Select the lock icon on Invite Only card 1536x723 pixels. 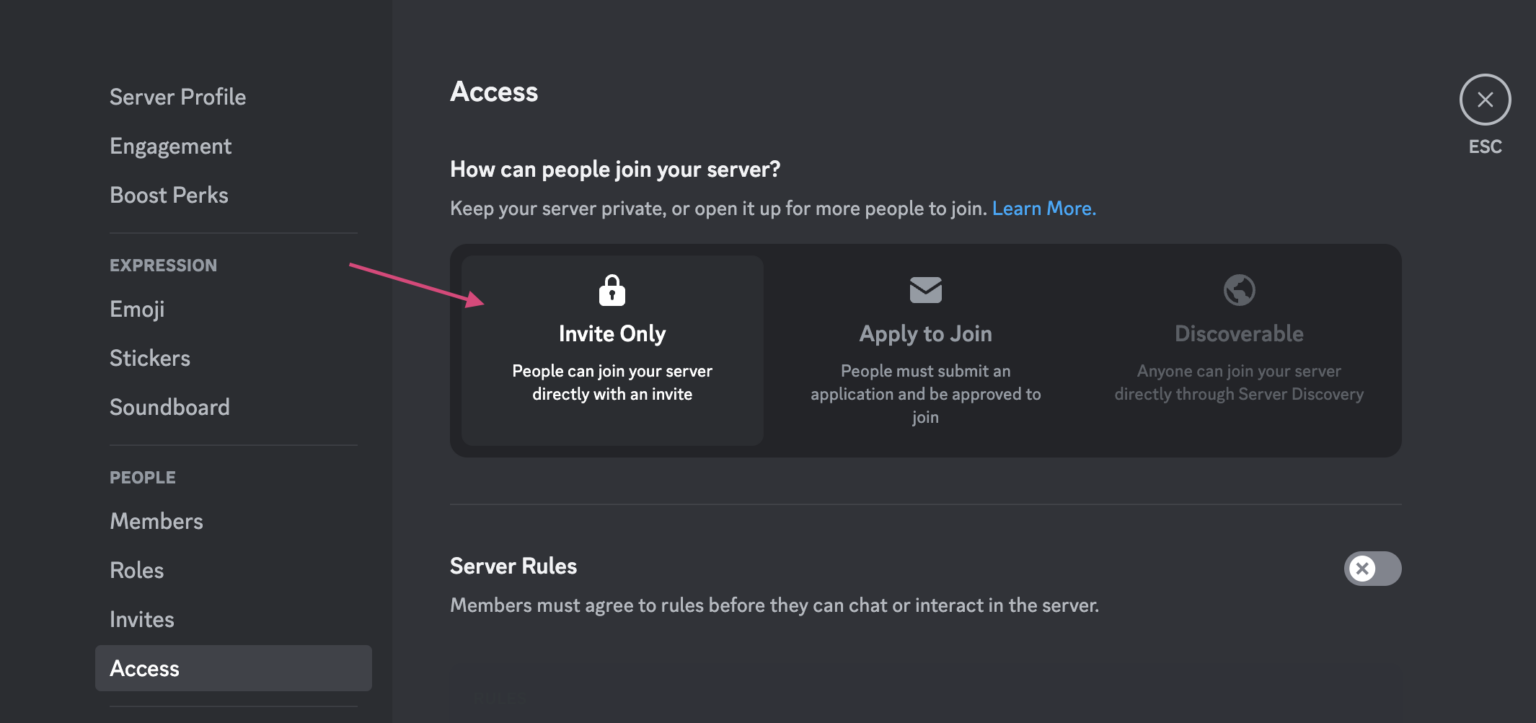pos(611,290)
